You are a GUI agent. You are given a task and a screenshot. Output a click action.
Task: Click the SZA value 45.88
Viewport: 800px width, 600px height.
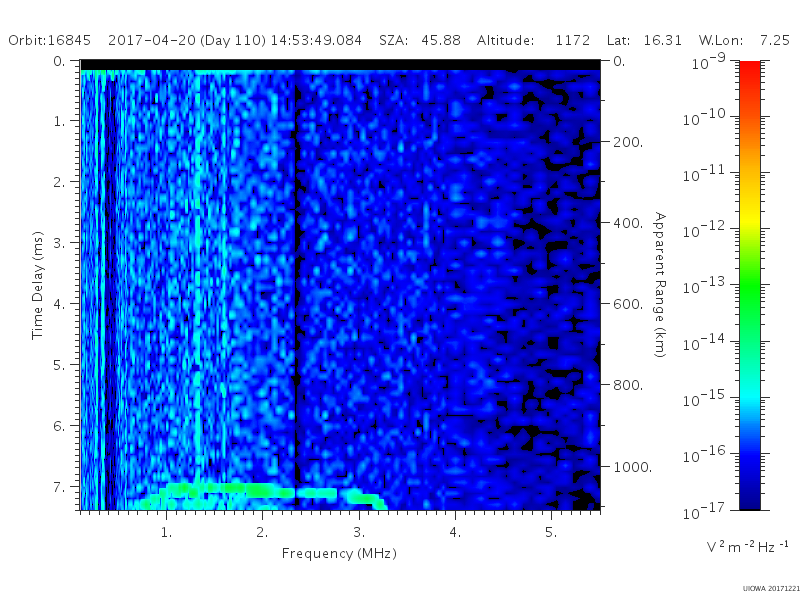[x=441, y=40]
